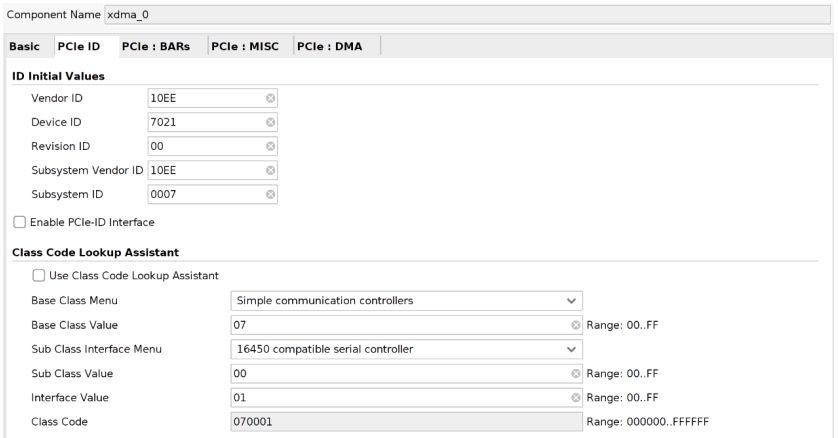Click the 'Interface Value' label
The height and width of the screenshot is (438, 838).
tap(69, 398)
